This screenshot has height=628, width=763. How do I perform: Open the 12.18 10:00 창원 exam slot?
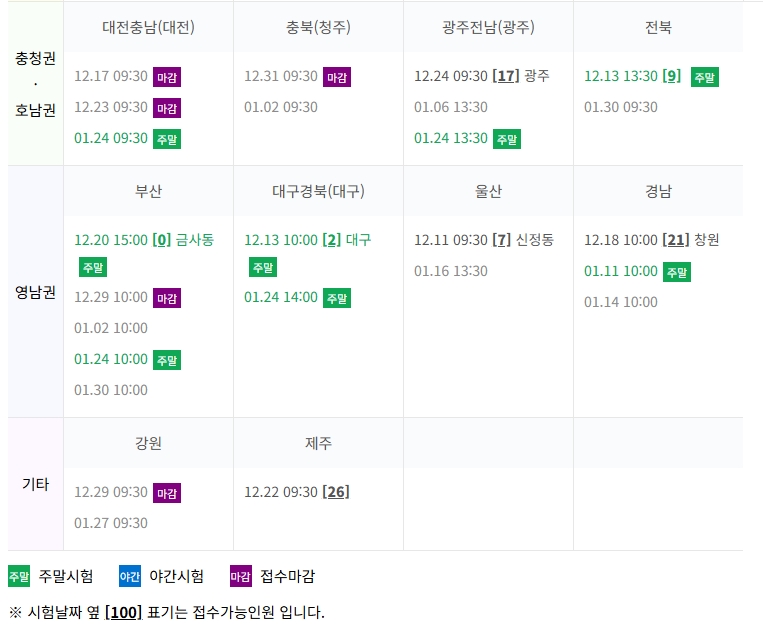tap(651, 240)
